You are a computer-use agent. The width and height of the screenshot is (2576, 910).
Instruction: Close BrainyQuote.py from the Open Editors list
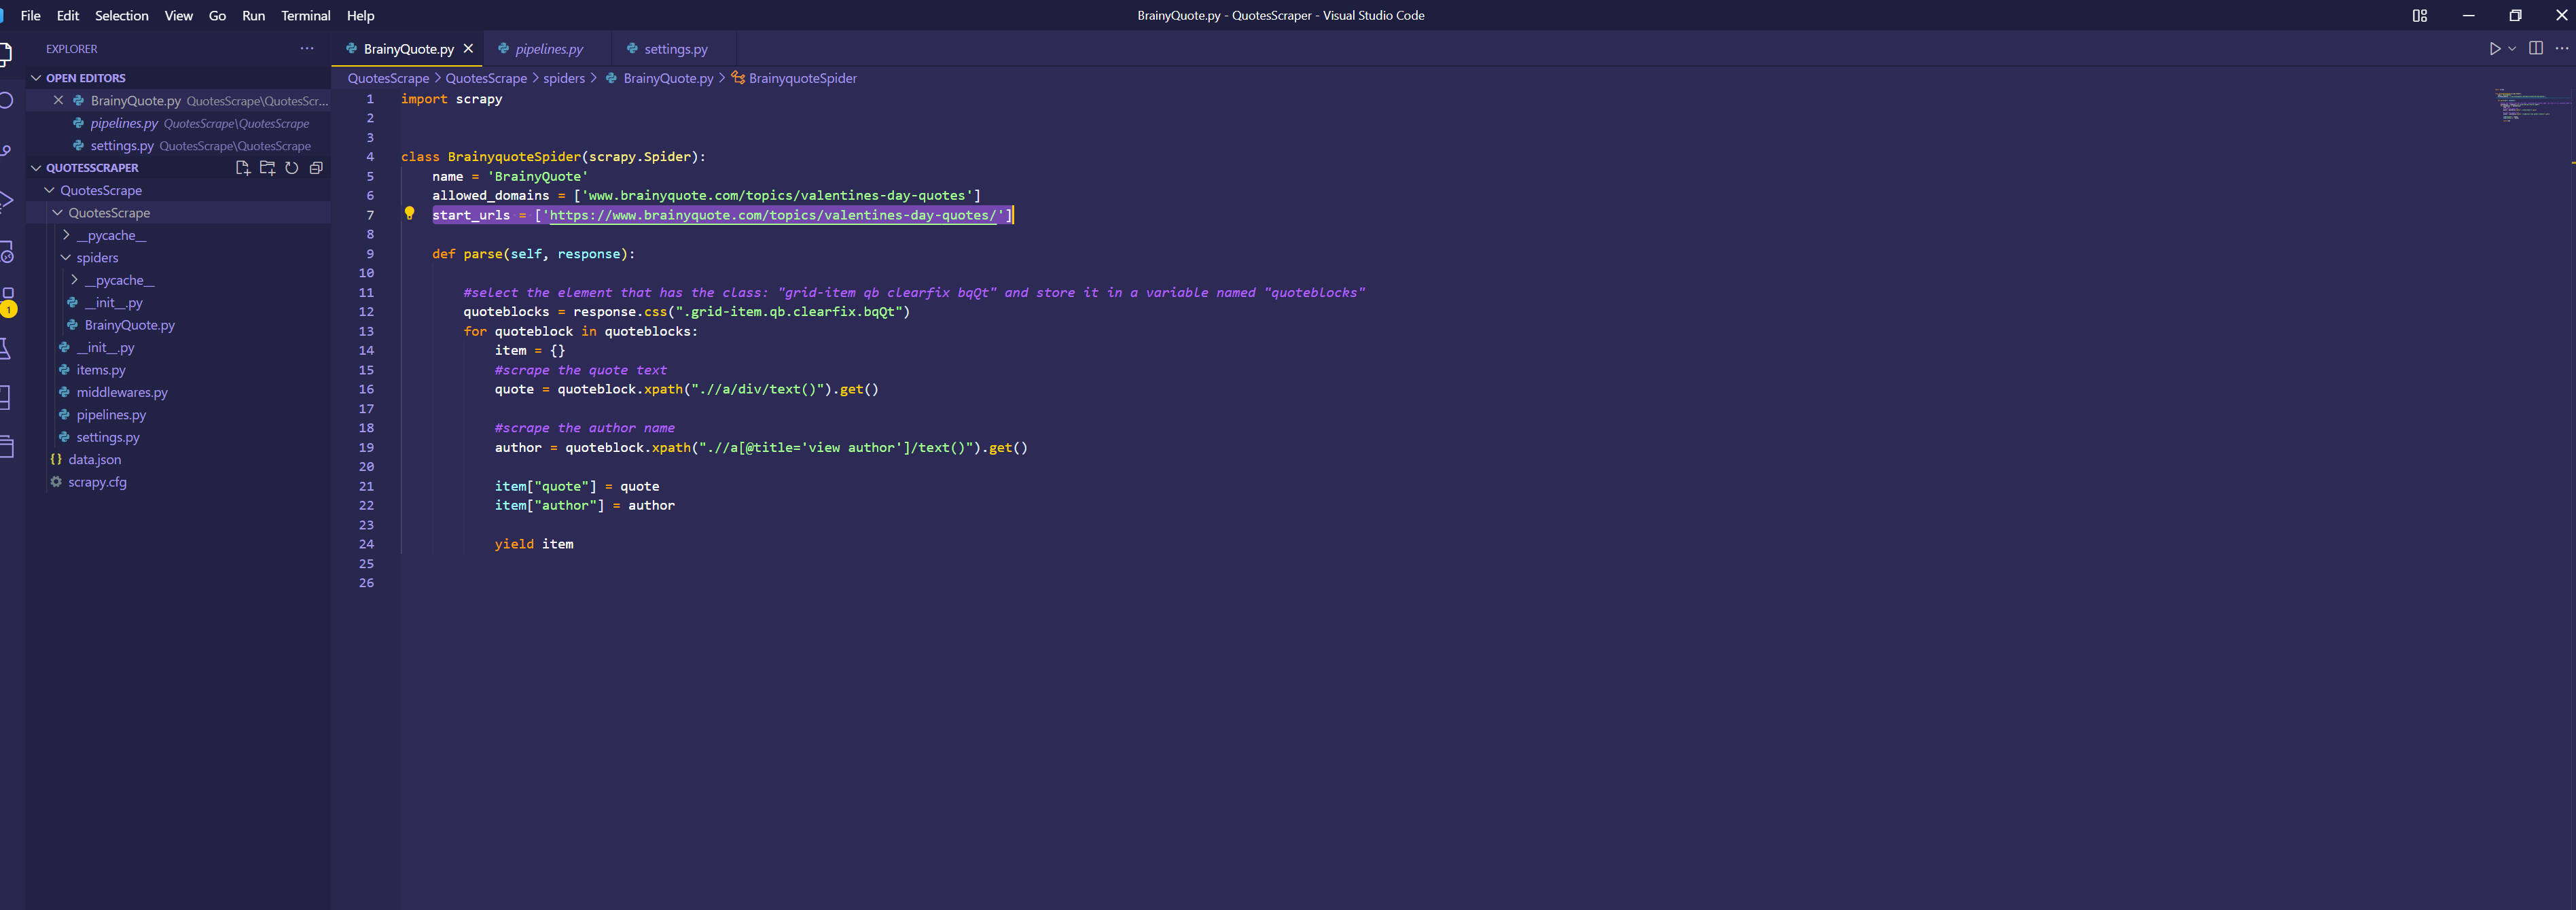[x=58, y=100]
